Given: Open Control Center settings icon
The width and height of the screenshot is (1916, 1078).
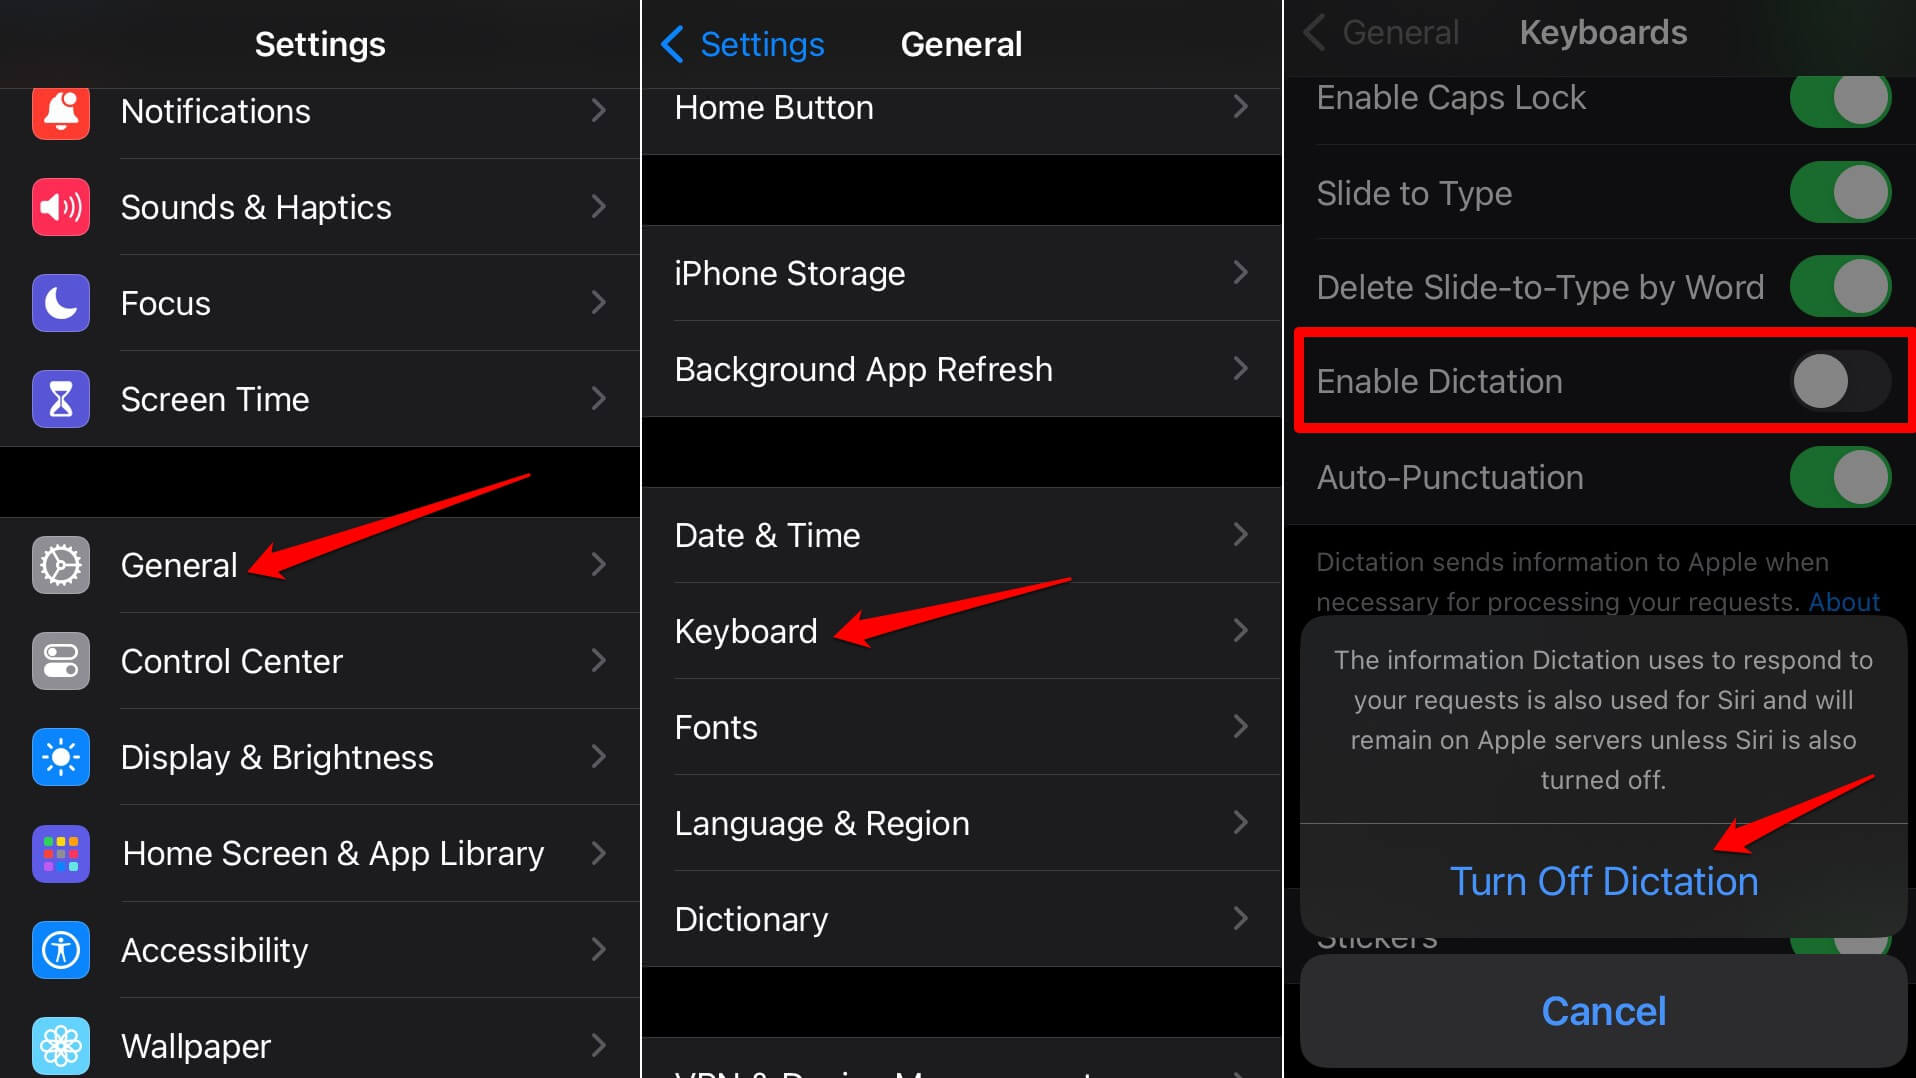Looking at the screenshot, I should [60, 660].
